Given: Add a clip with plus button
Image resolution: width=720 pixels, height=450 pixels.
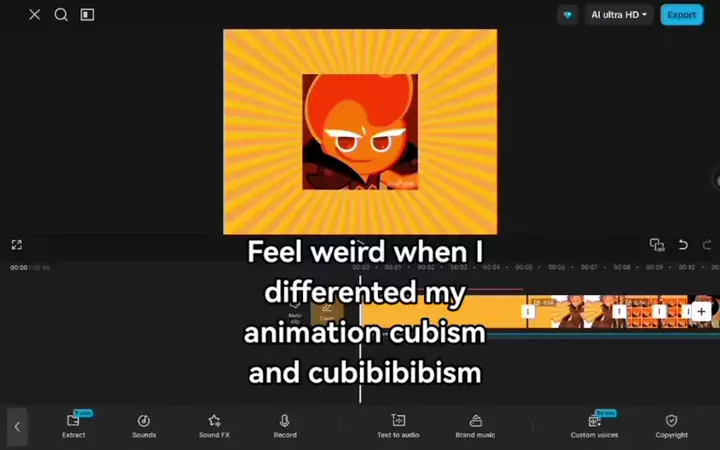Looking at the screenshot, I should [701, 312].
